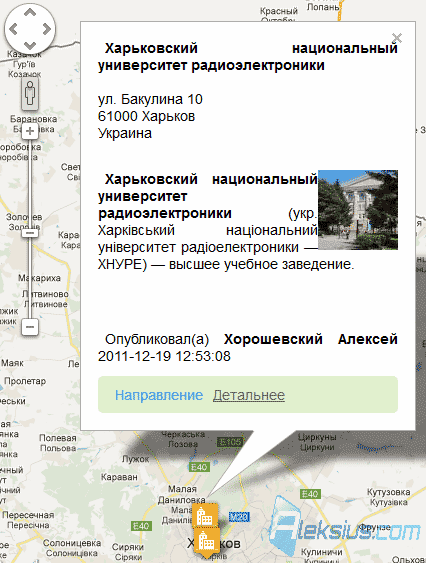Click the Маяк map label
426x563 pixels.
pyautogui.click(x=12, y=363)
